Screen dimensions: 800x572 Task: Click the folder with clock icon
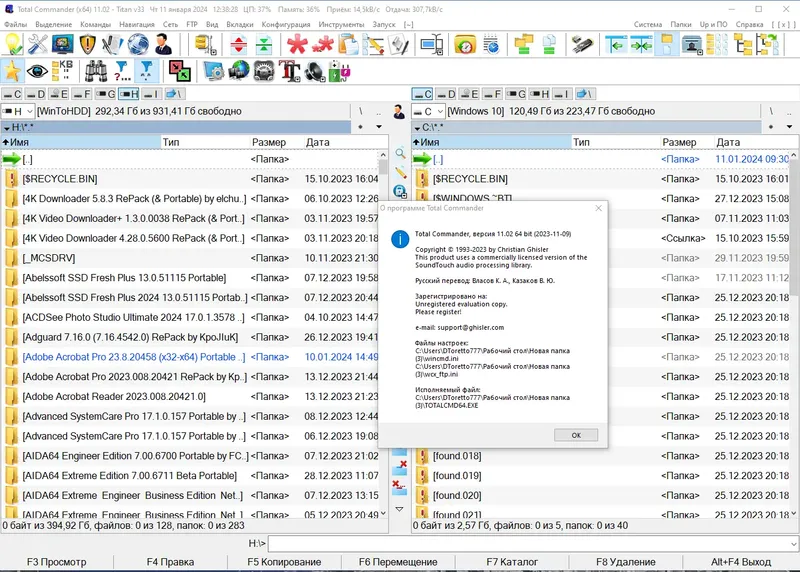pyautogui.click(x=464, y=44)
